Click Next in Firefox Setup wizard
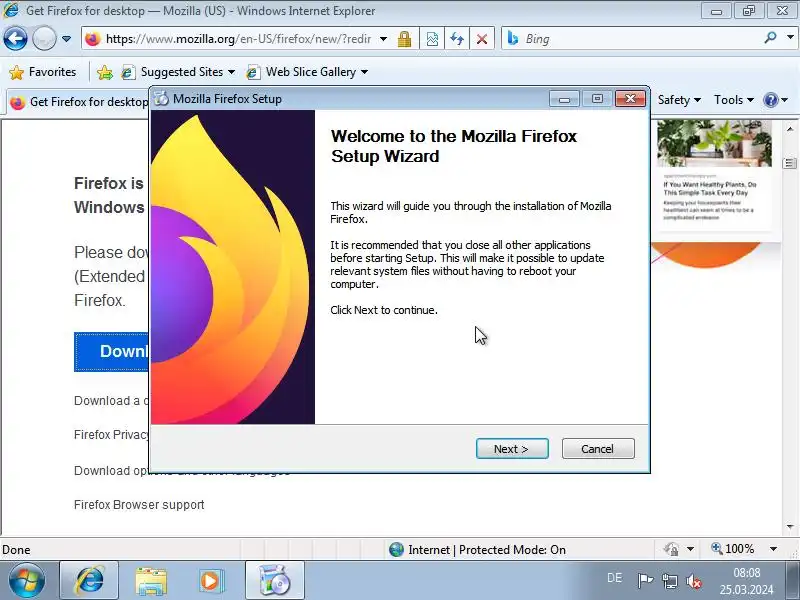Viewport: 800px width, 600px height. coord(512,449)
